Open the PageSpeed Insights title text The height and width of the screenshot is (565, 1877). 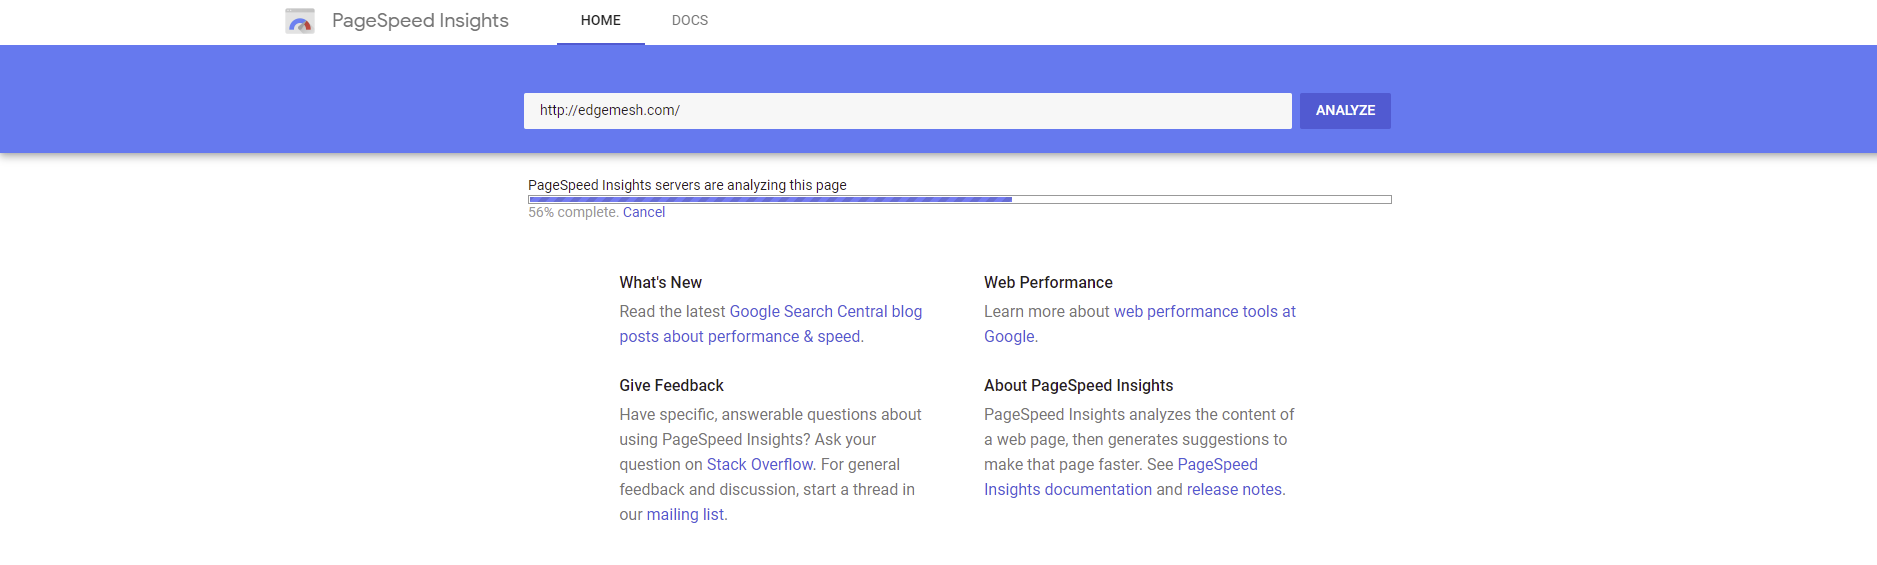(420, 21)
